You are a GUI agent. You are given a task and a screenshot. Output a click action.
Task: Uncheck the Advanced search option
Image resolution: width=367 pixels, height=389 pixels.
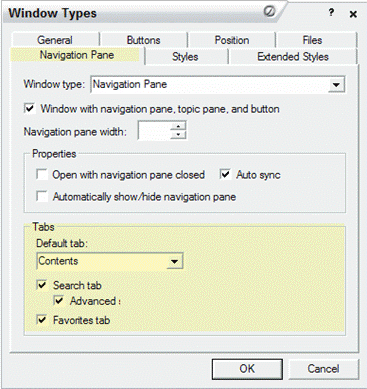59,301
